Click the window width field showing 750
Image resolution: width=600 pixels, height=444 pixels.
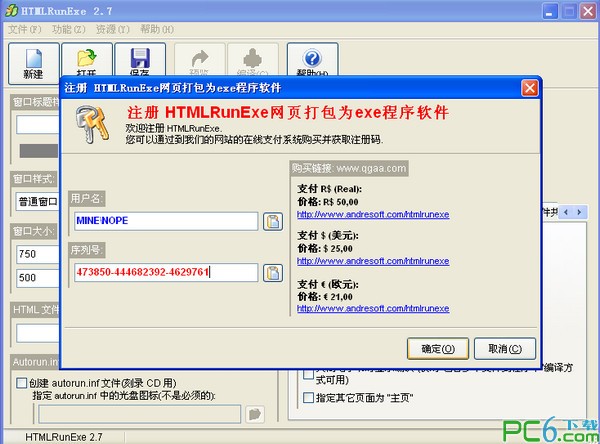38,254
